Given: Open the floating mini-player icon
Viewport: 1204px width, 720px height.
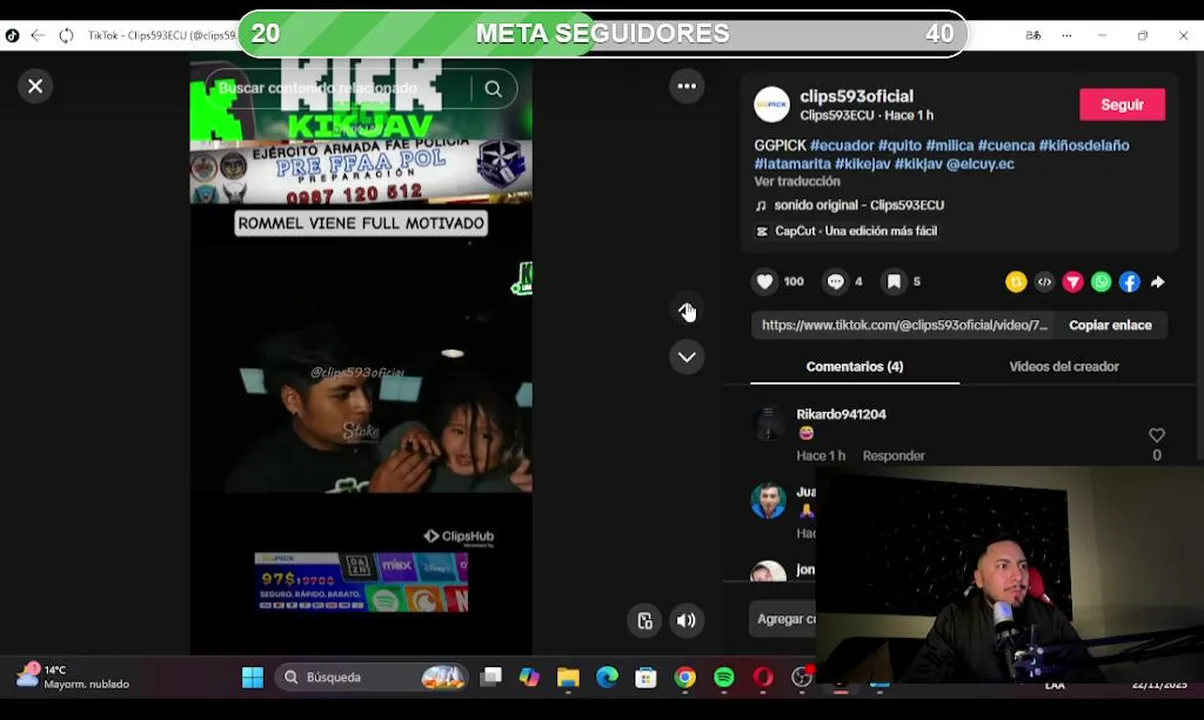Looking at the screenshot, I should [x=645, y=620].
